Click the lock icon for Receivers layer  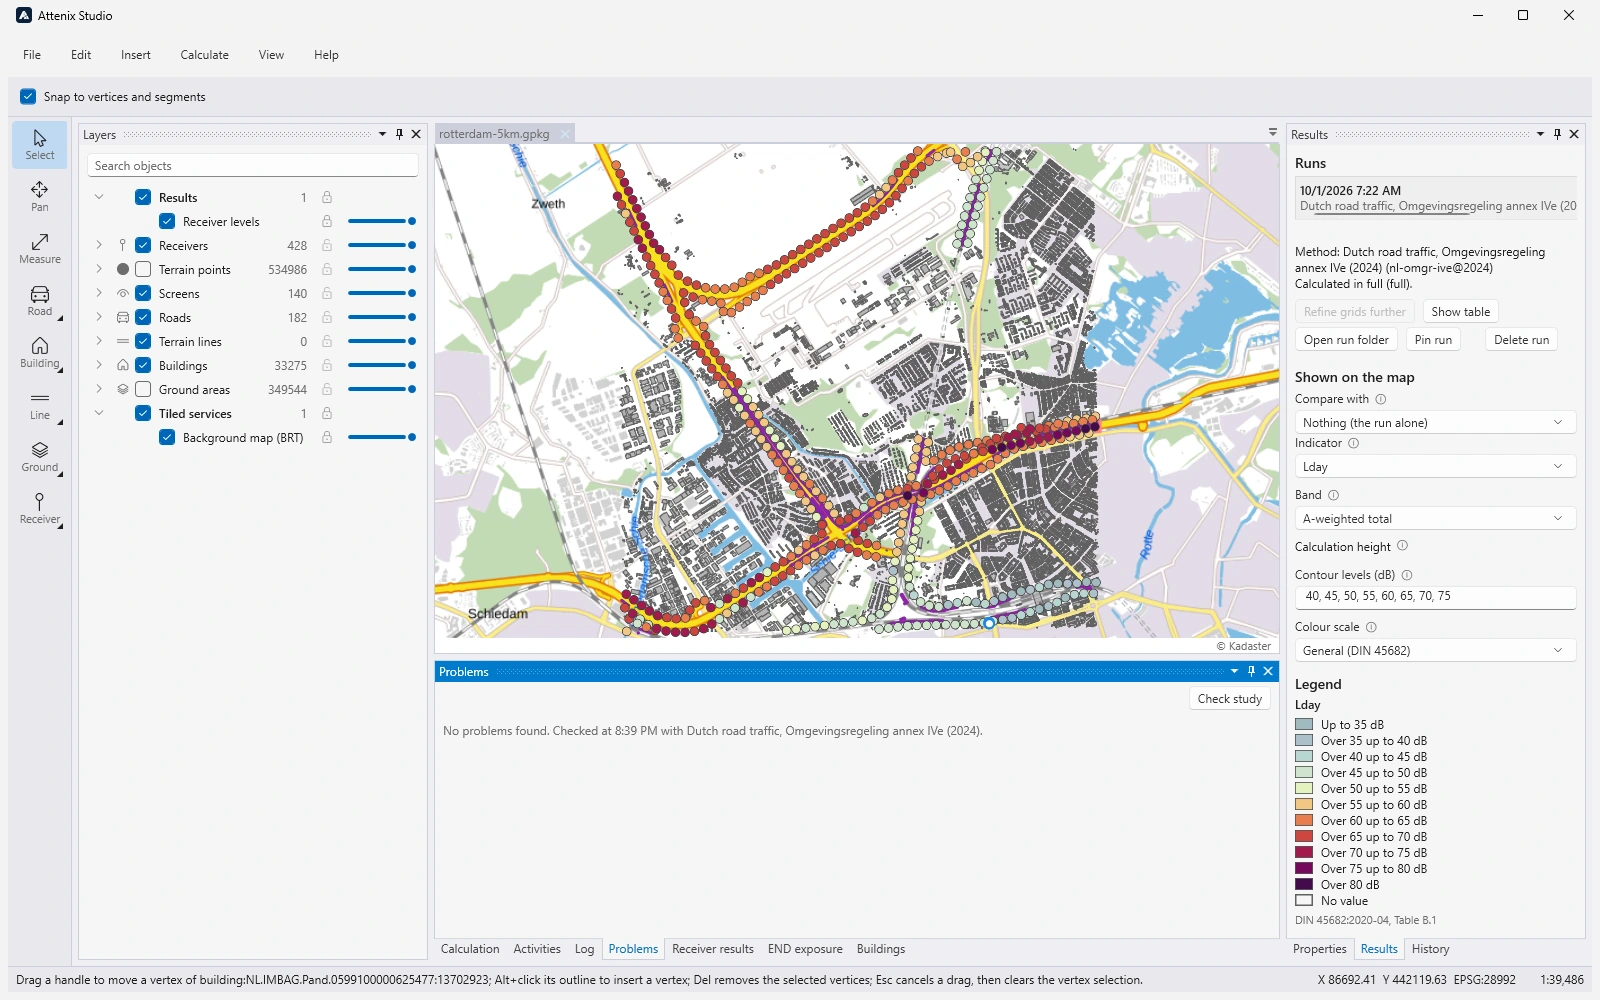(x=327, y=245)
